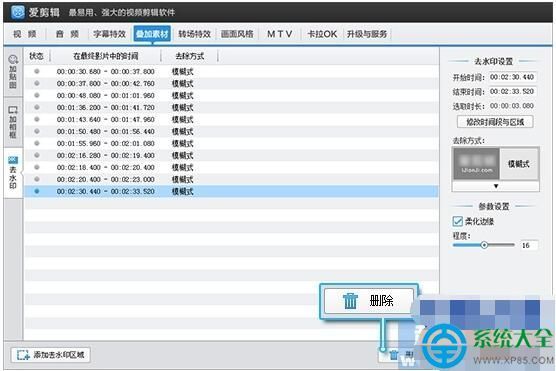The image size is (556, 371).
Task: Toggle the 柔化边缘 checkbox
Action: click(x=457, y=221)
